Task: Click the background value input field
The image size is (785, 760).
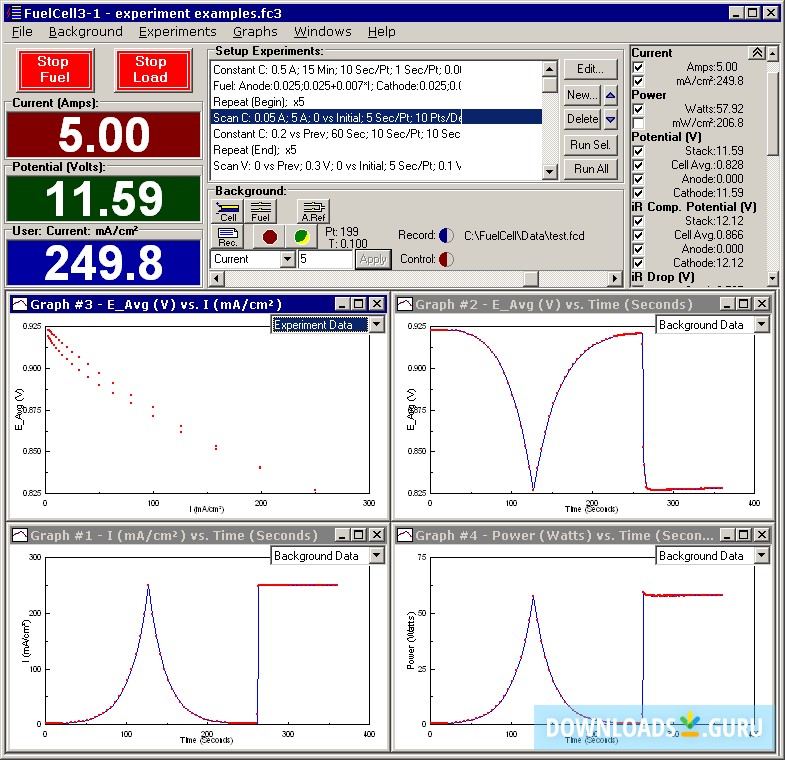Action: (x=325, y=259)
